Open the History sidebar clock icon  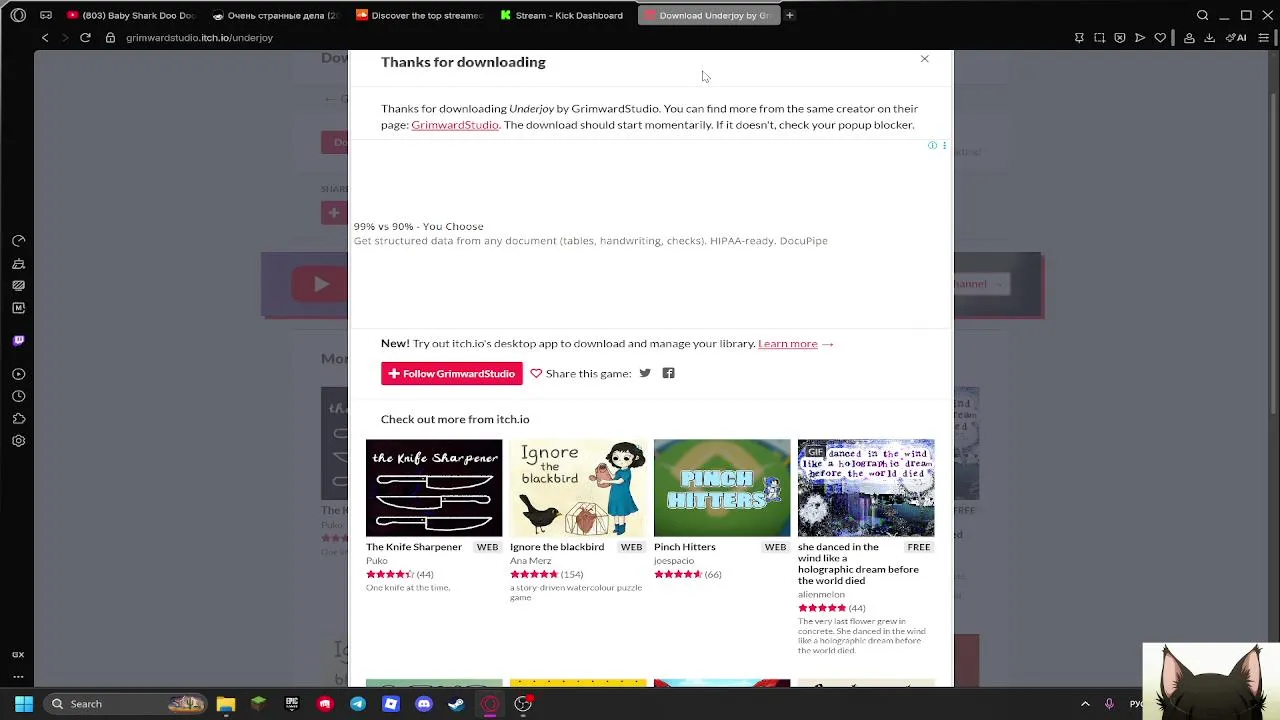18,397
